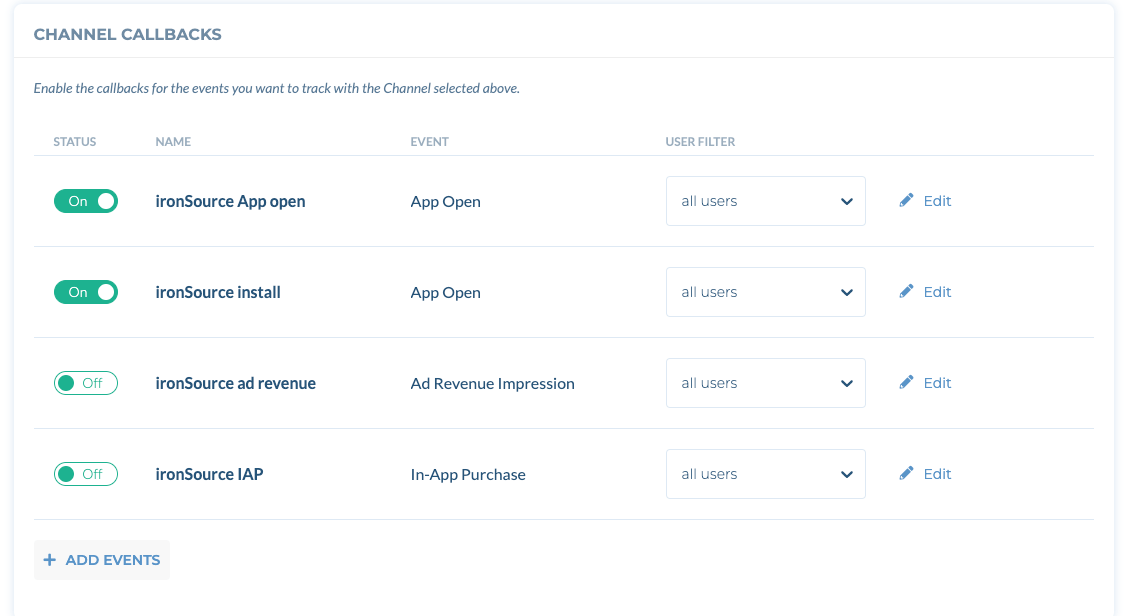This screenshot has width=1138, height=616.
Task: Click Edit link for ironSource install
Action: coord(937,292)
